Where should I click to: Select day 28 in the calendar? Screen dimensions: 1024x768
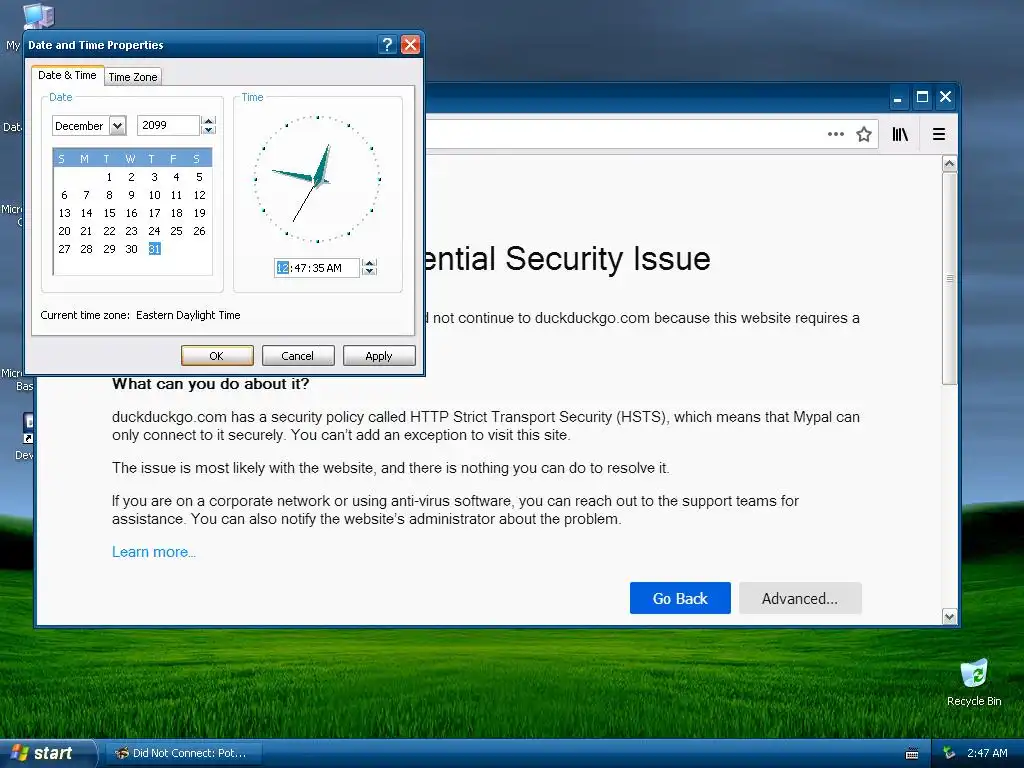pyautogui.click(x=86, y=249)
